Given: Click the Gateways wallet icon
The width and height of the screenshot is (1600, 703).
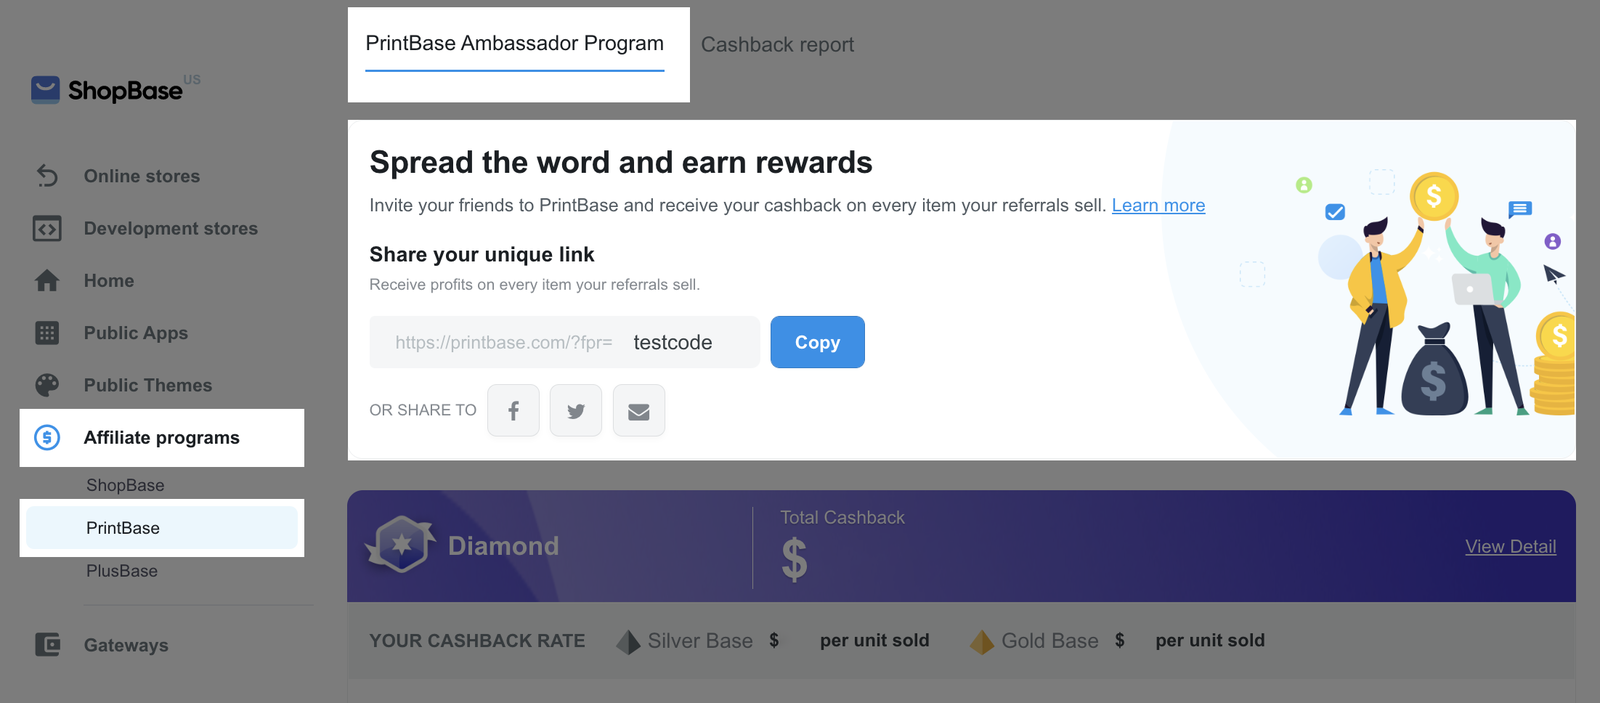Looking at the screenshot, I should 47,645.
